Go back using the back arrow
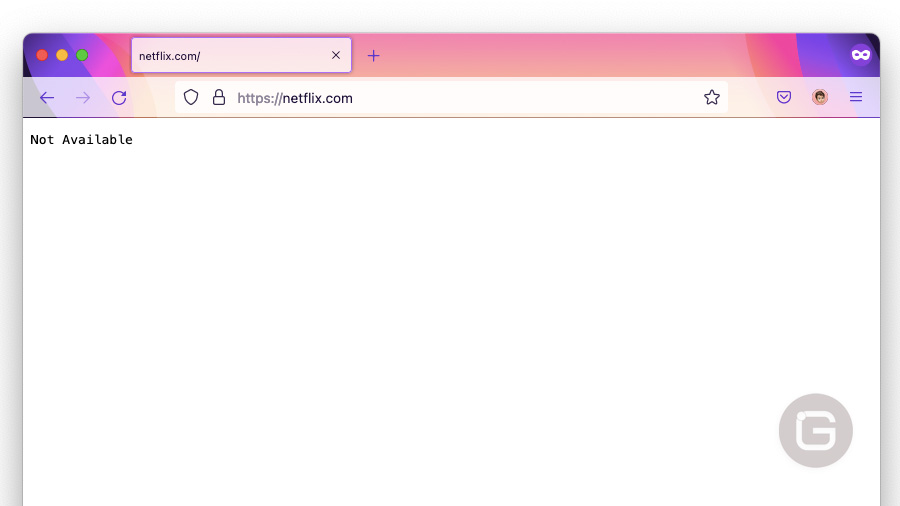The image size is (900, 506). point(47,98)
